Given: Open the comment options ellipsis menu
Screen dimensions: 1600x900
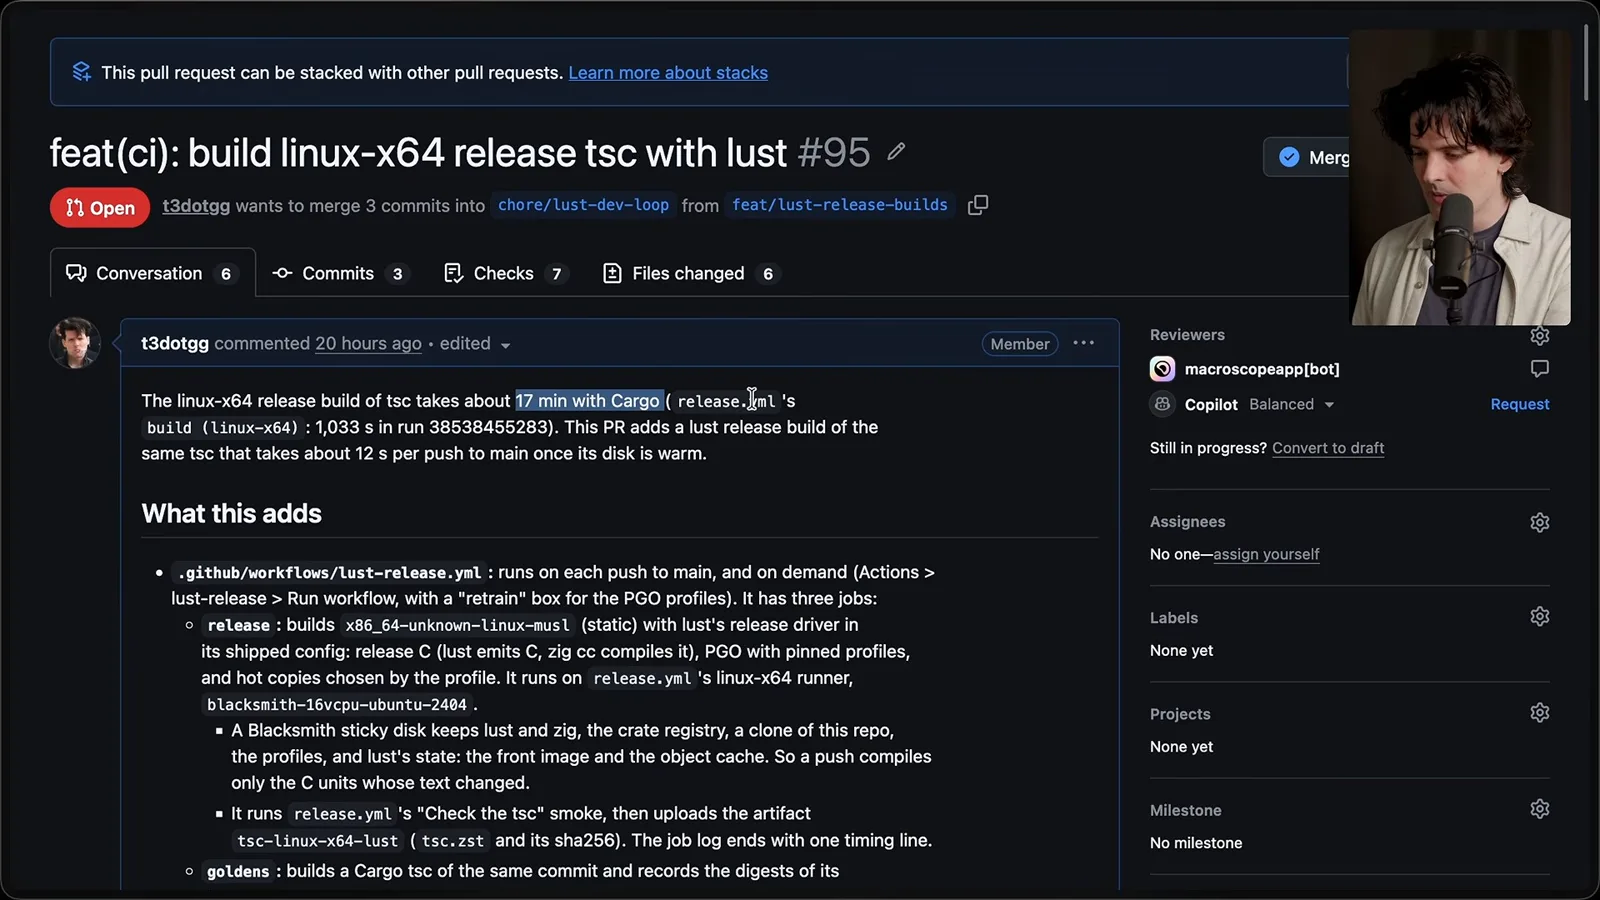Looking at the screenshot, I should coord(1083,343).
